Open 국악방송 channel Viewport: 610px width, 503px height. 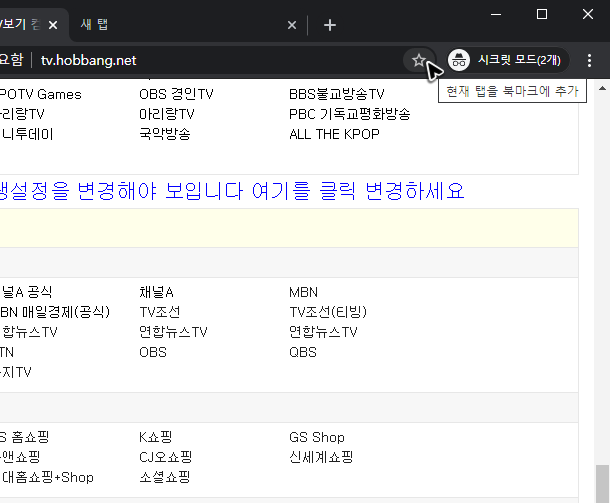click(x=165, y=134)
